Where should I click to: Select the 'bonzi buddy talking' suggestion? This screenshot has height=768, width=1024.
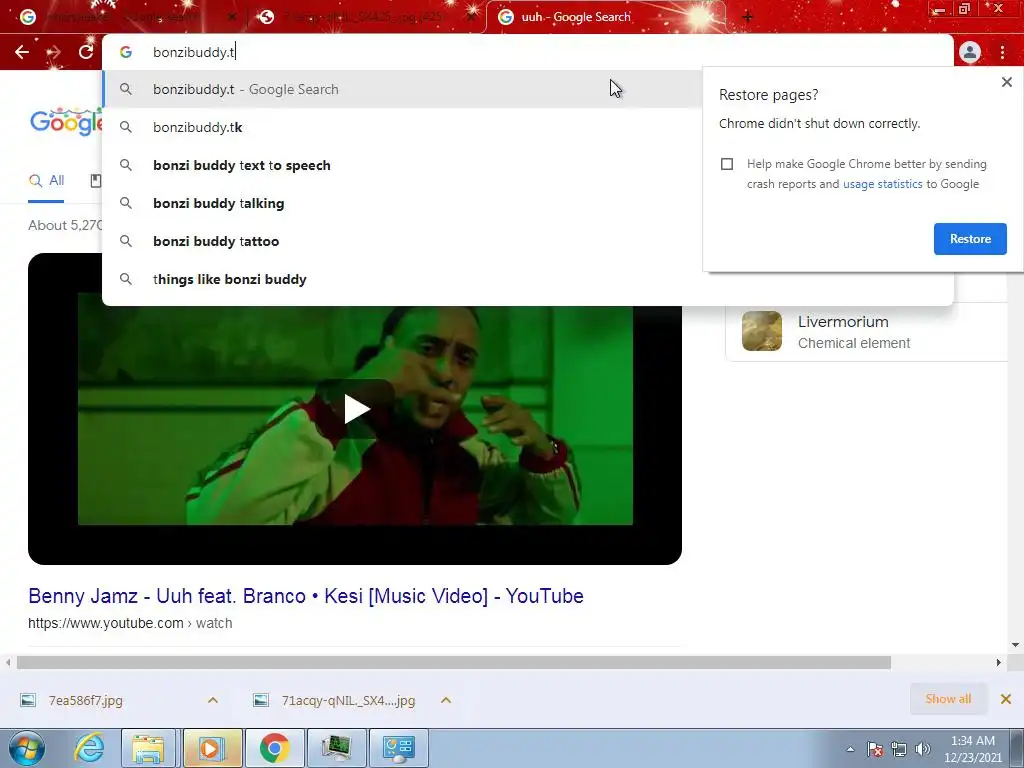pyautogui.click(x=402, y=203)
